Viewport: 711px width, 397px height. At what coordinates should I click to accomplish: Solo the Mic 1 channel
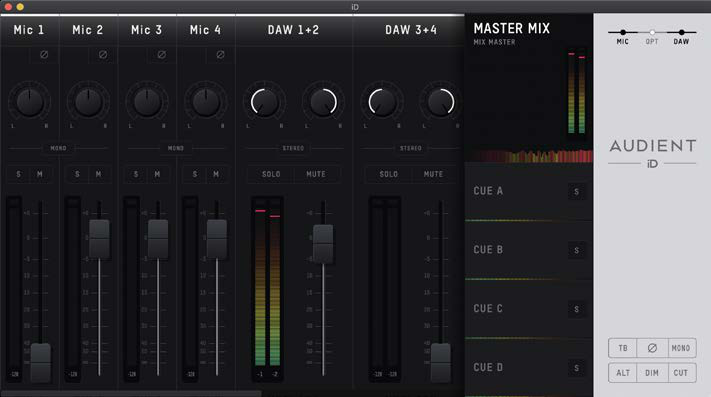point(19,174)
